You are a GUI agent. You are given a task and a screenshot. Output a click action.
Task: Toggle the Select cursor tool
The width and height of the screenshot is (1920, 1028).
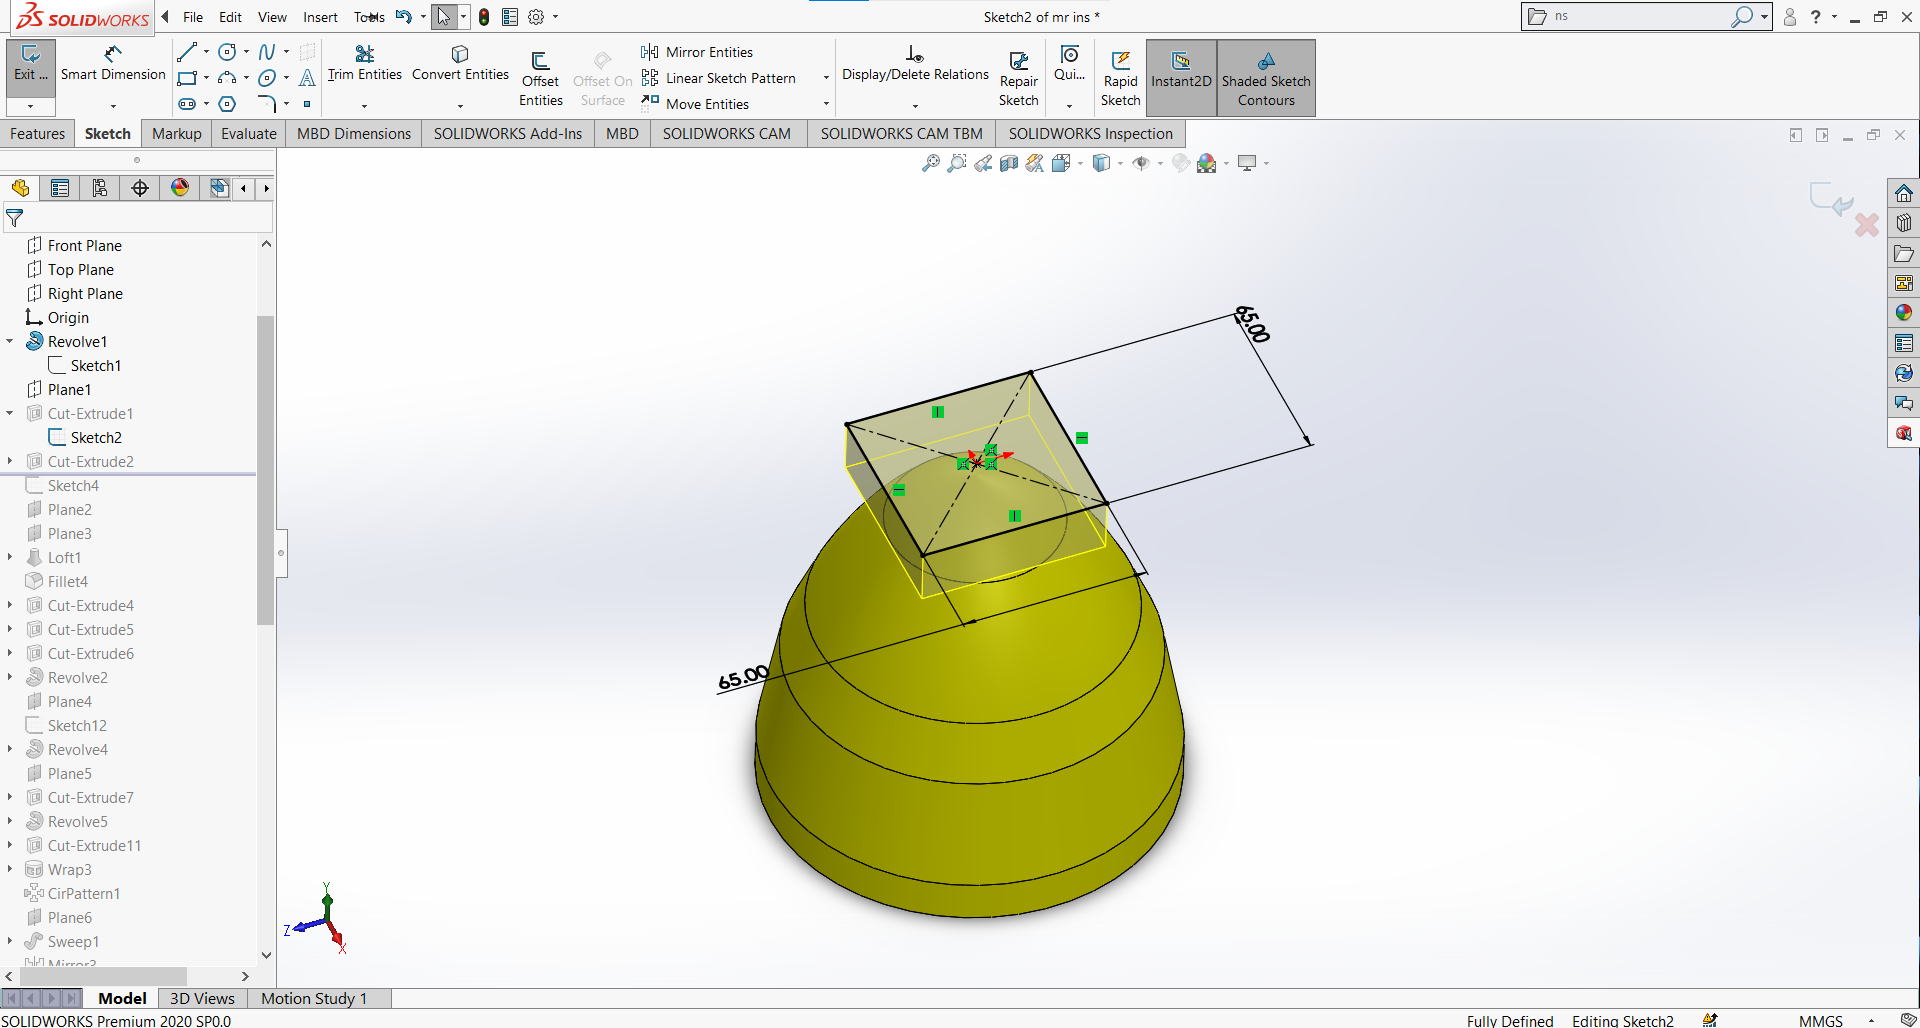point(444,17)
